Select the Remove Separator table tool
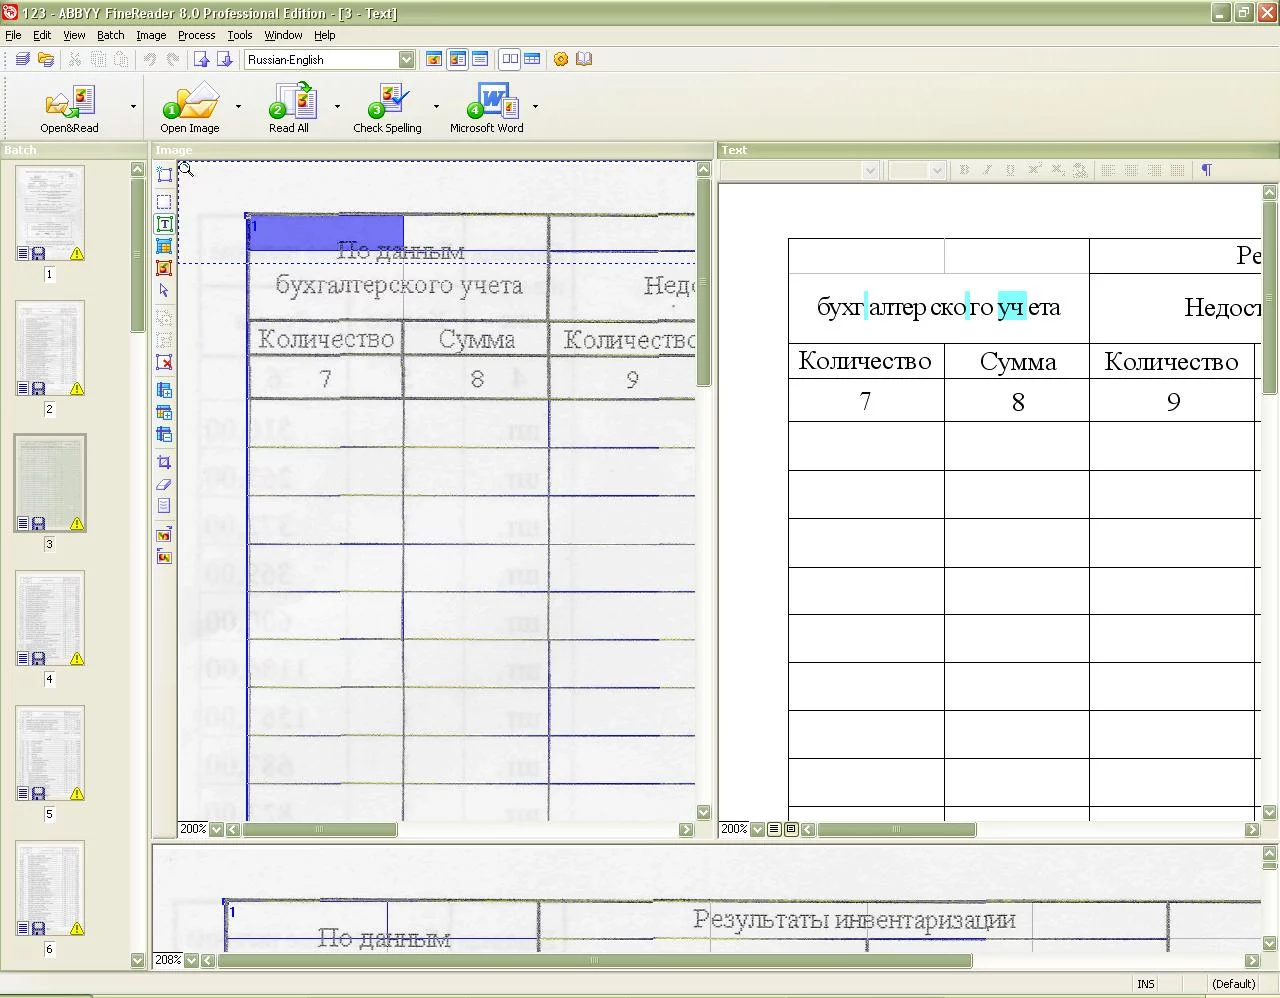 [164, 434]
